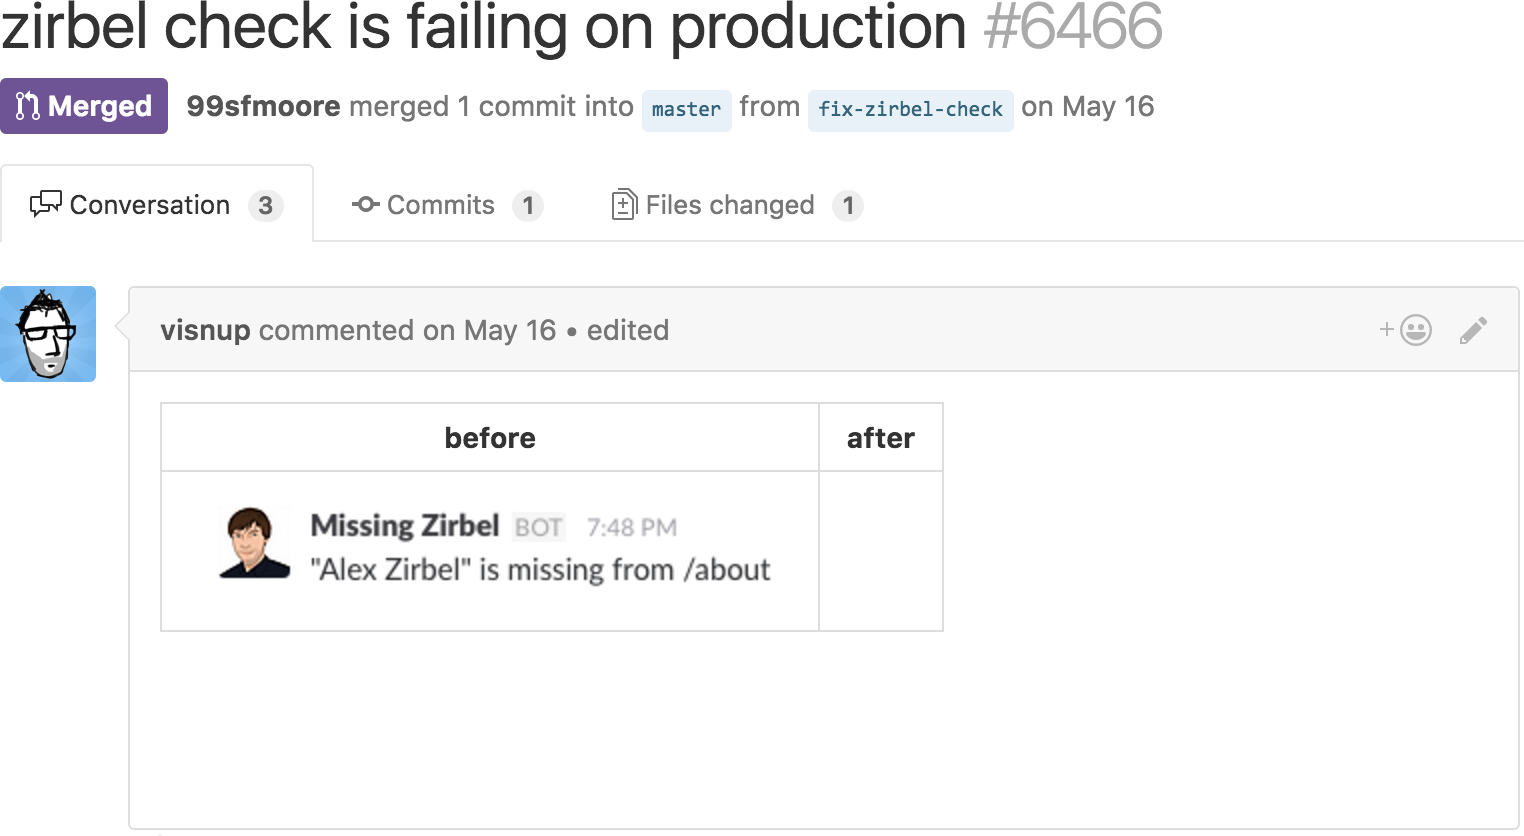Open visnup's avatar profile picture
The width and height of the screenshot is (1524, 836).
[48, 334]
